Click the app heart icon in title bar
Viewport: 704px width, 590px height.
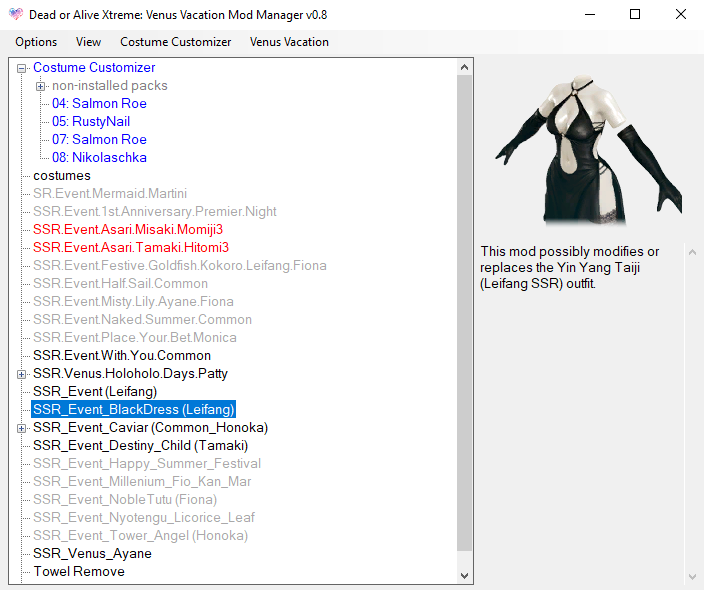[x=16, y=14]
